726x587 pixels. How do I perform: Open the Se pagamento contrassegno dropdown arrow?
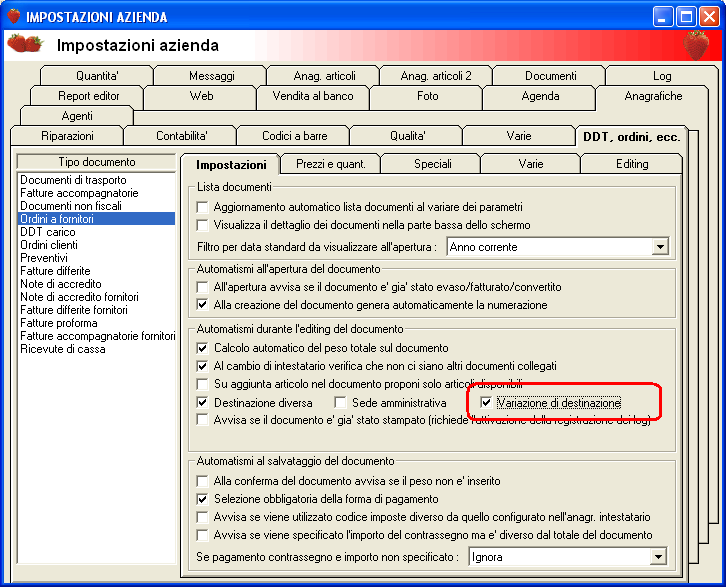click(x=658, y=556)
